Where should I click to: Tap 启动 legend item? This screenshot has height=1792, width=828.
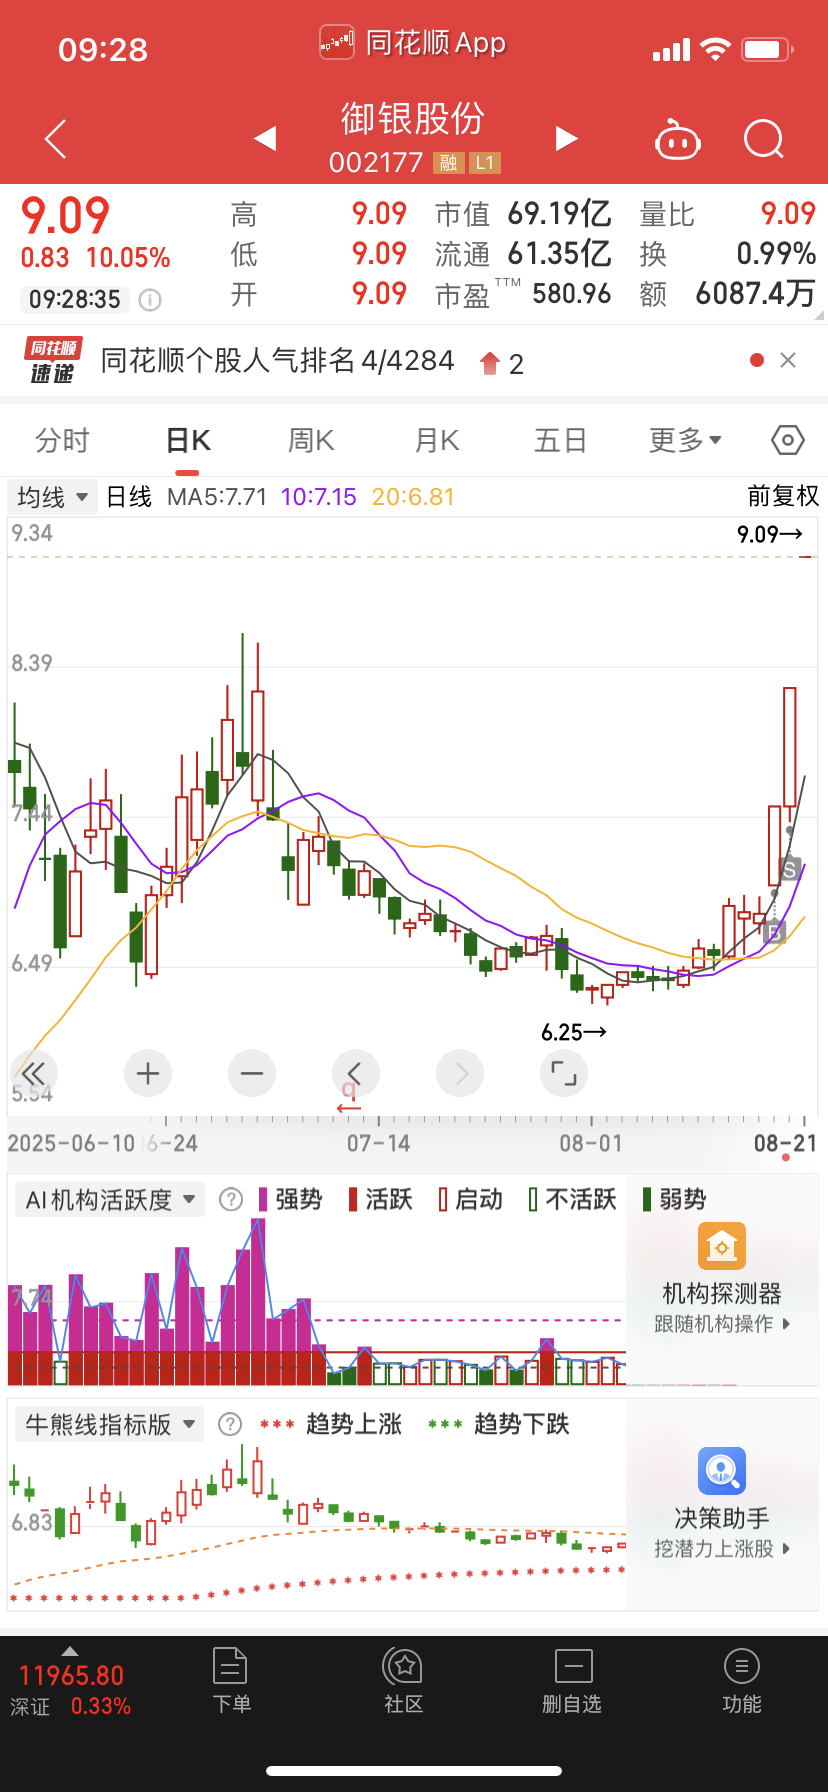(471, 1199)
